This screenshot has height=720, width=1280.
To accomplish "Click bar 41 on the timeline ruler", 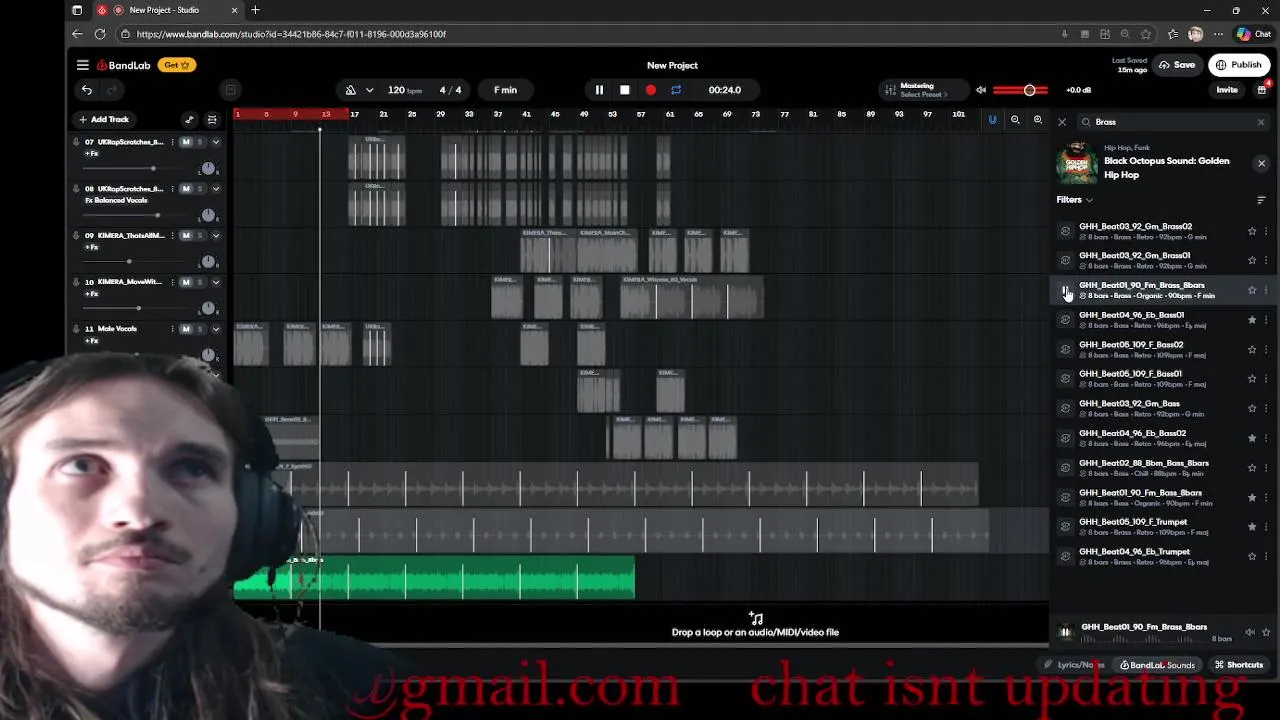I will 526,114.
